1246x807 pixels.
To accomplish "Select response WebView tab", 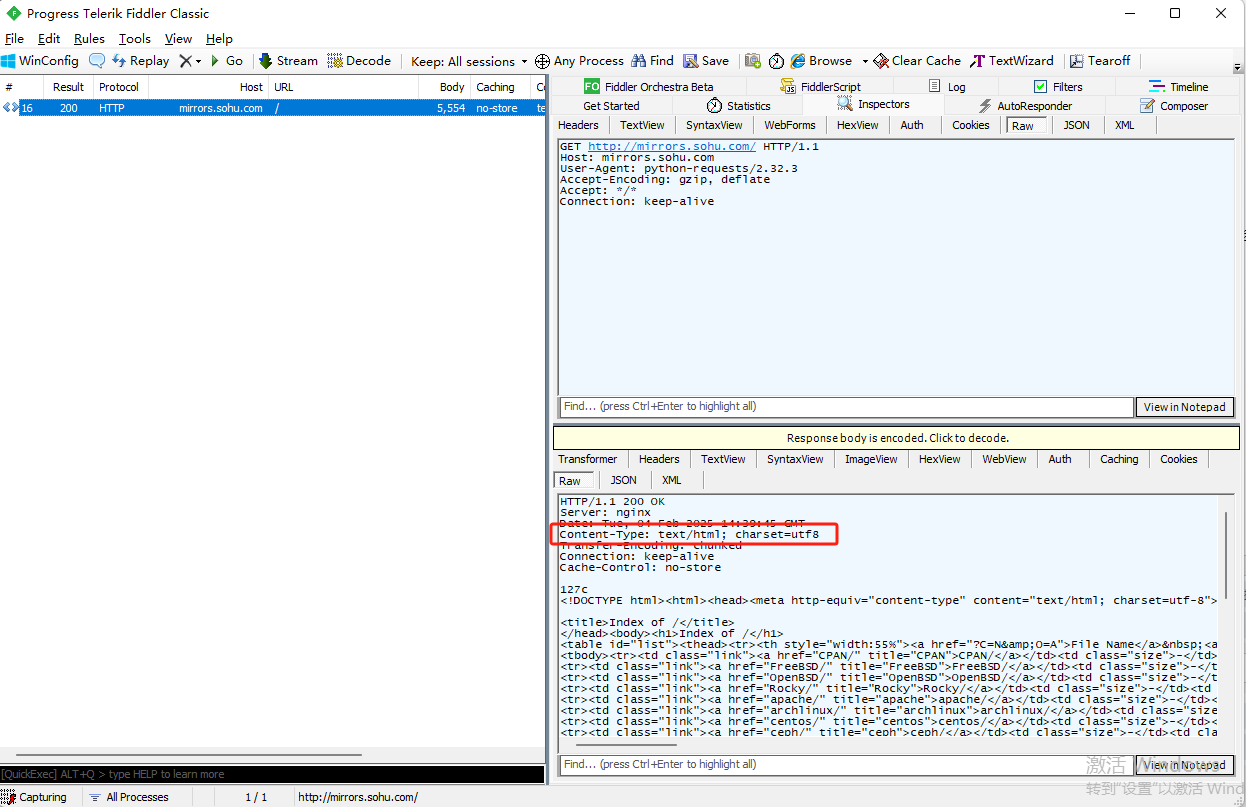I will tap(1004, 459).
